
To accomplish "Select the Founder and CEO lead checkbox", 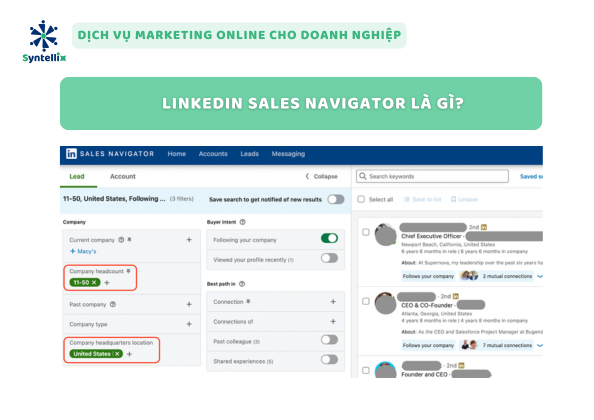I will (366, 370).
